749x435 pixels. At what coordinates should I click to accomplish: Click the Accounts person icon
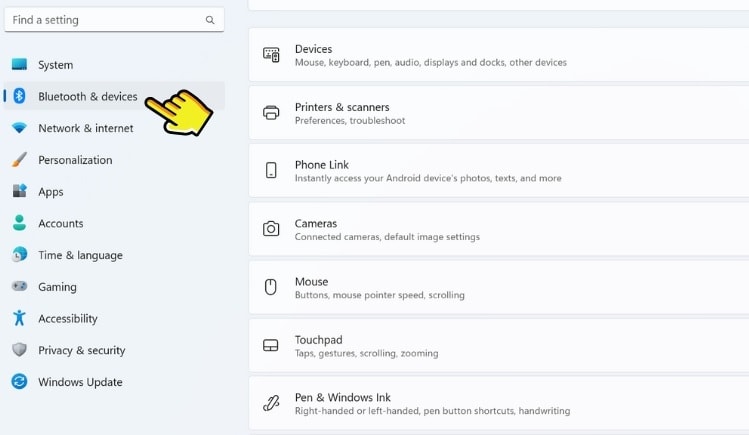pos(19,223)
